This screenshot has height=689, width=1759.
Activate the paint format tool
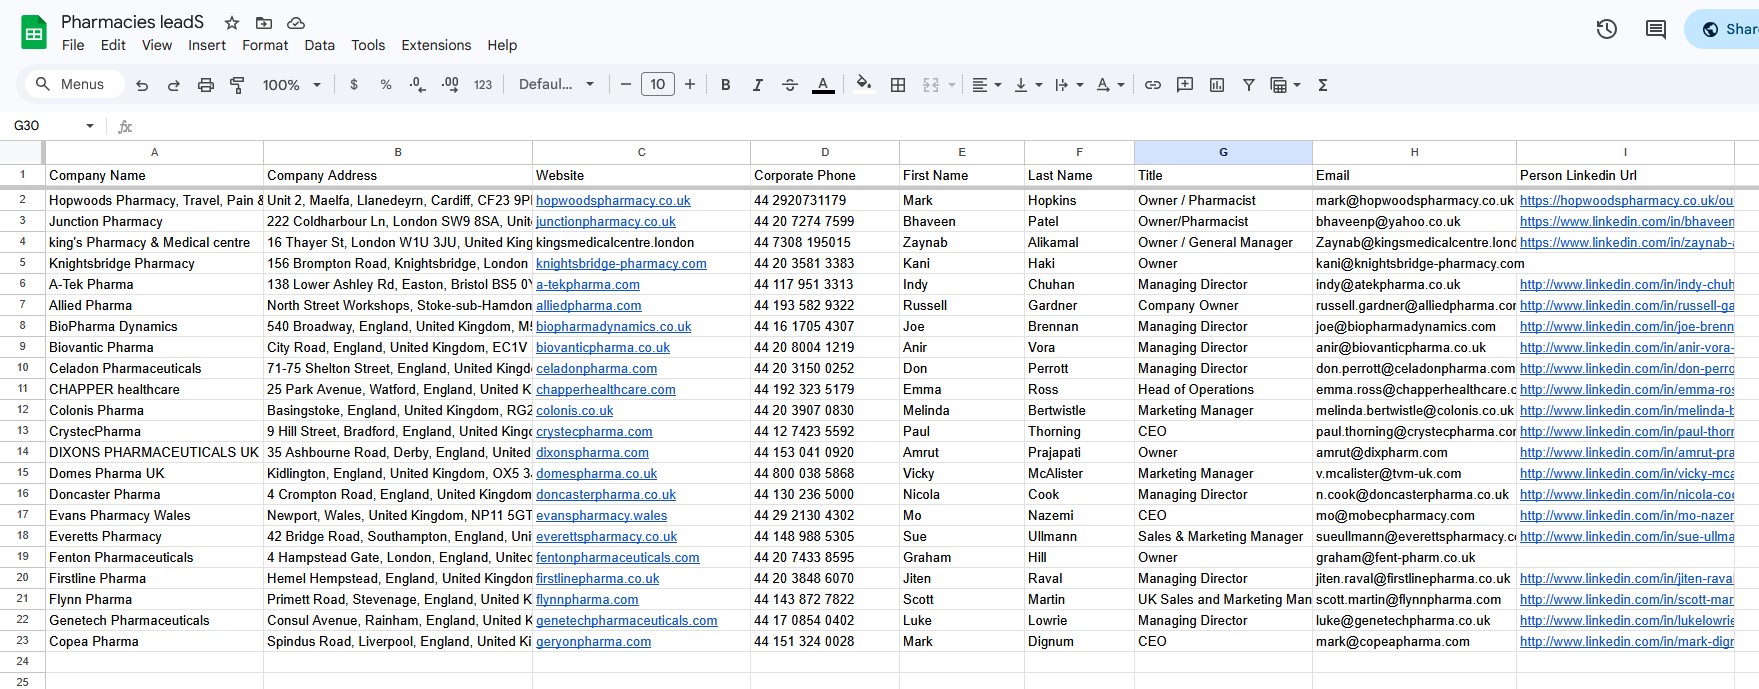237,85
